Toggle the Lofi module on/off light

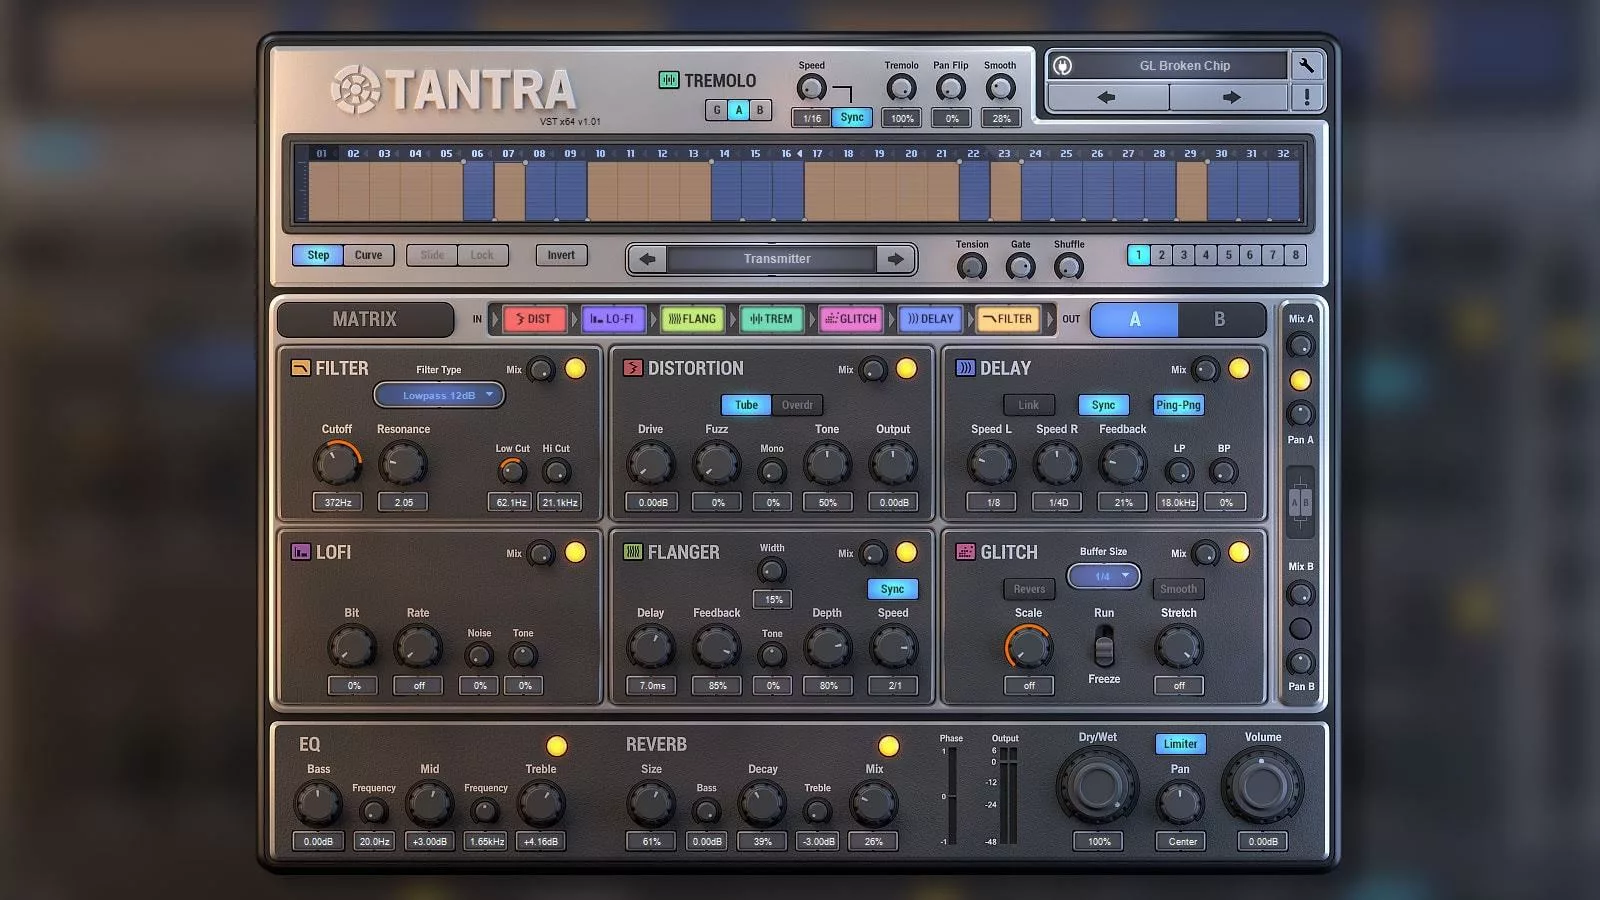(575, 552)
